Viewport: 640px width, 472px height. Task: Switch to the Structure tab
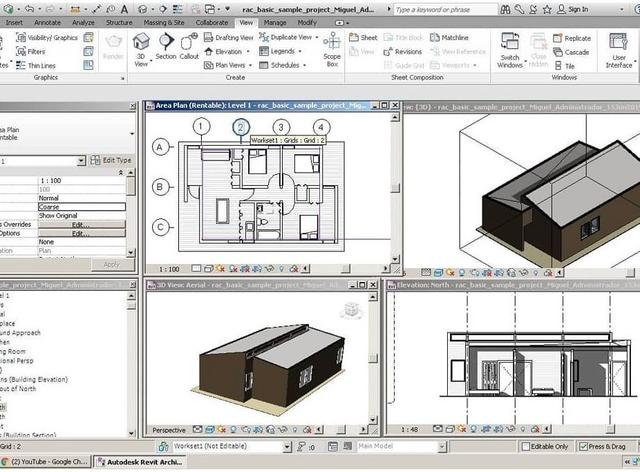(x=119, y=22)
